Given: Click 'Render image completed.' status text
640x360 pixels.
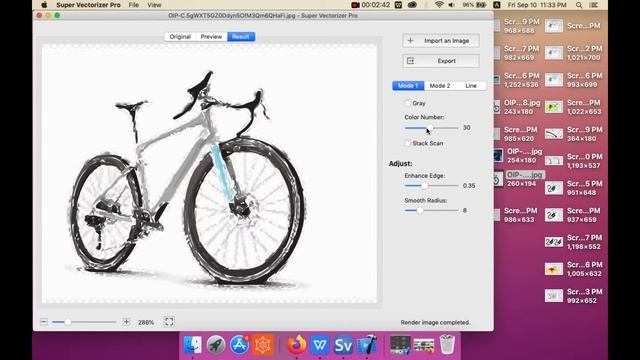Looking at the screenshot, I should click(435, 322).
